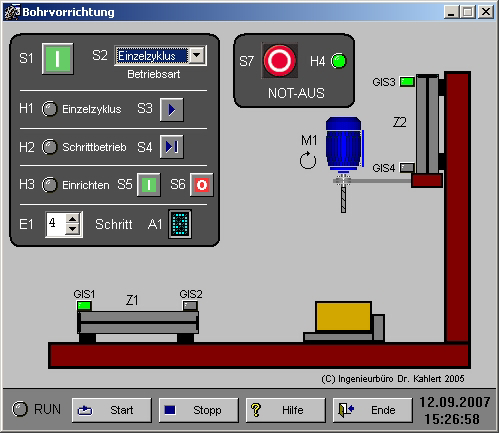Click the A1 step display indicator

[x=180, y=224]
